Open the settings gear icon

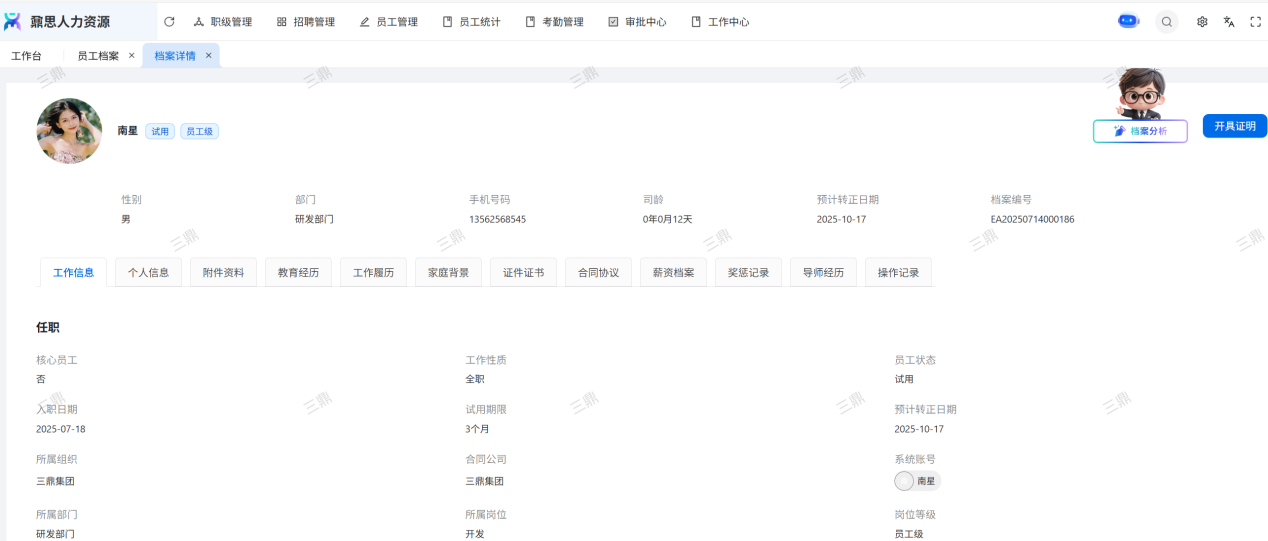click(x=1202, y=21)
